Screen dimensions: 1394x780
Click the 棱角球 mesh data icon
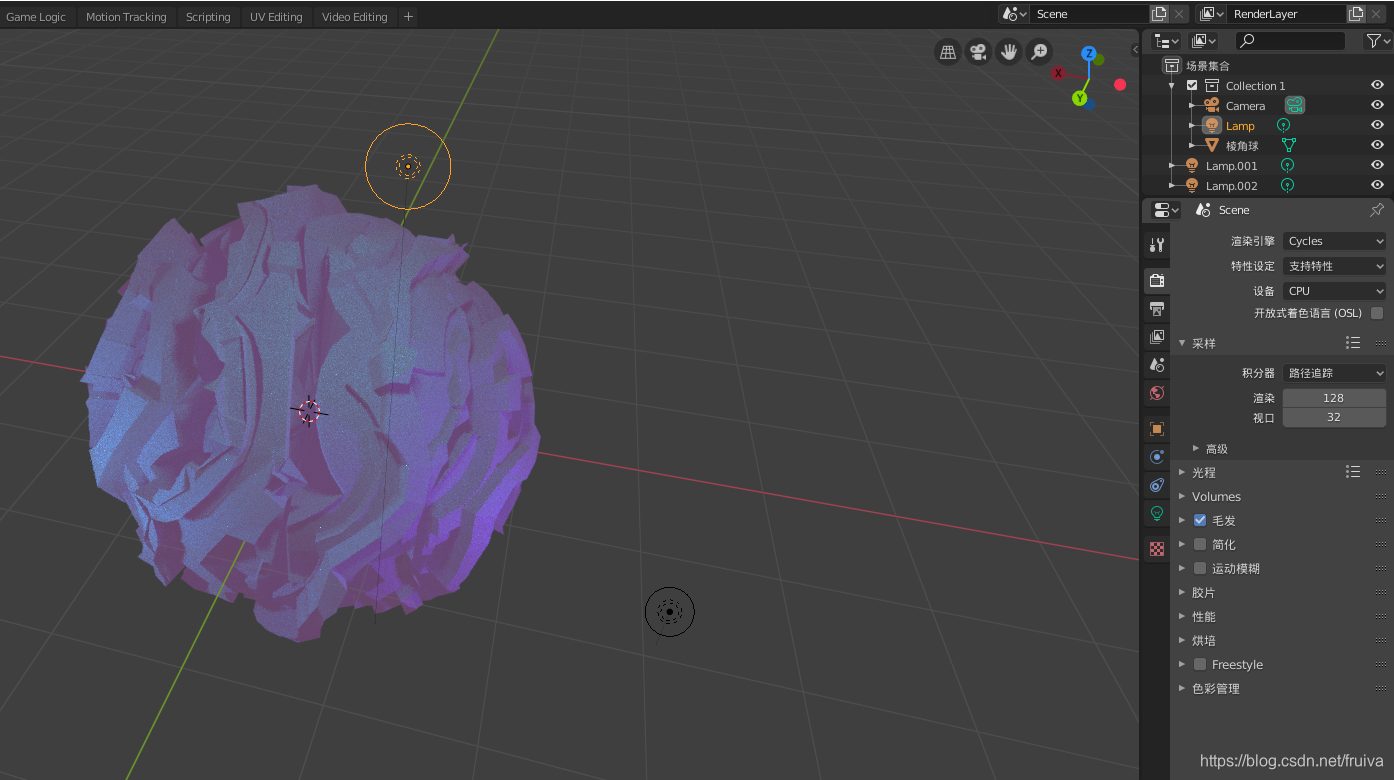1289,145
